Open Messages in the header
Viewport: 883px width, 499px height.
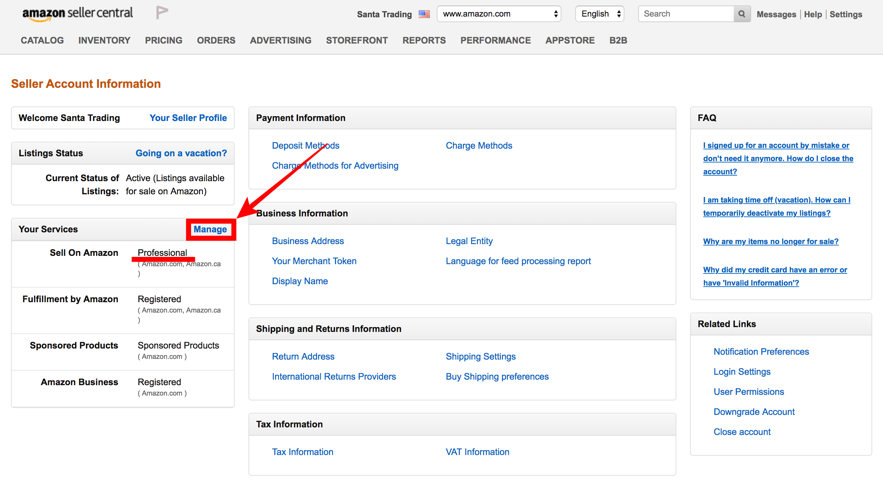click(x=776, y=14)
